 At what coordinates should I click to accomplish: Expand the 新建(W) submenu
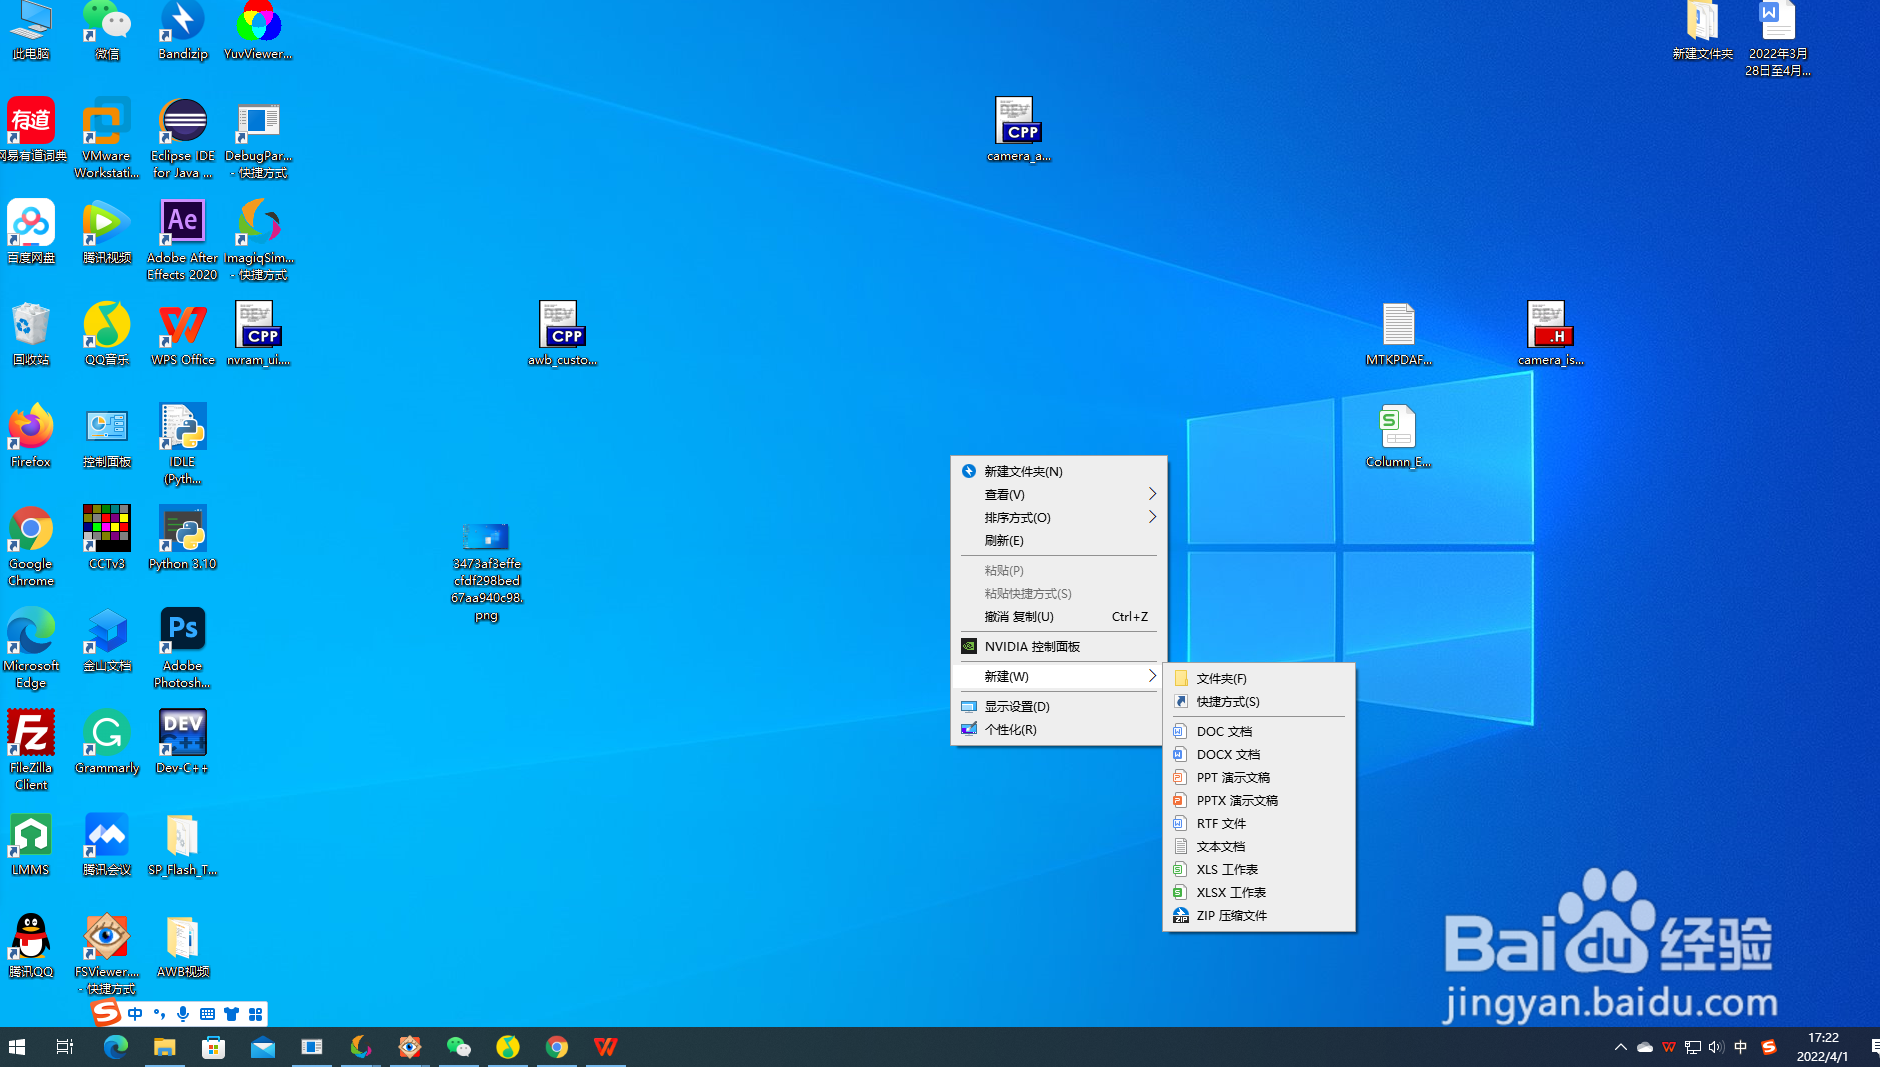(1058, 676)
